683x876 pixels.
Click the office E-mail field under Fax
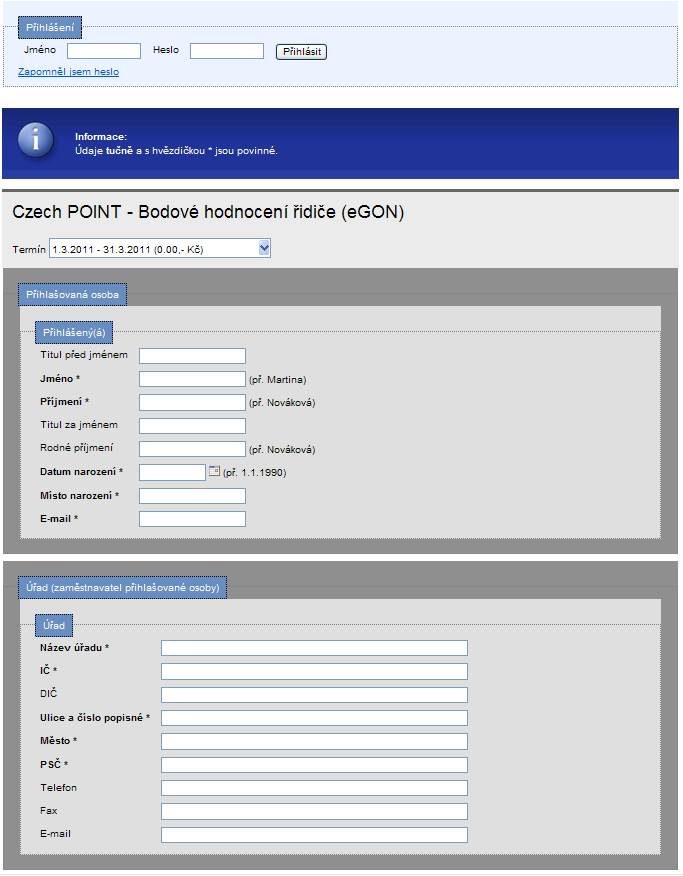click(314, 835)
